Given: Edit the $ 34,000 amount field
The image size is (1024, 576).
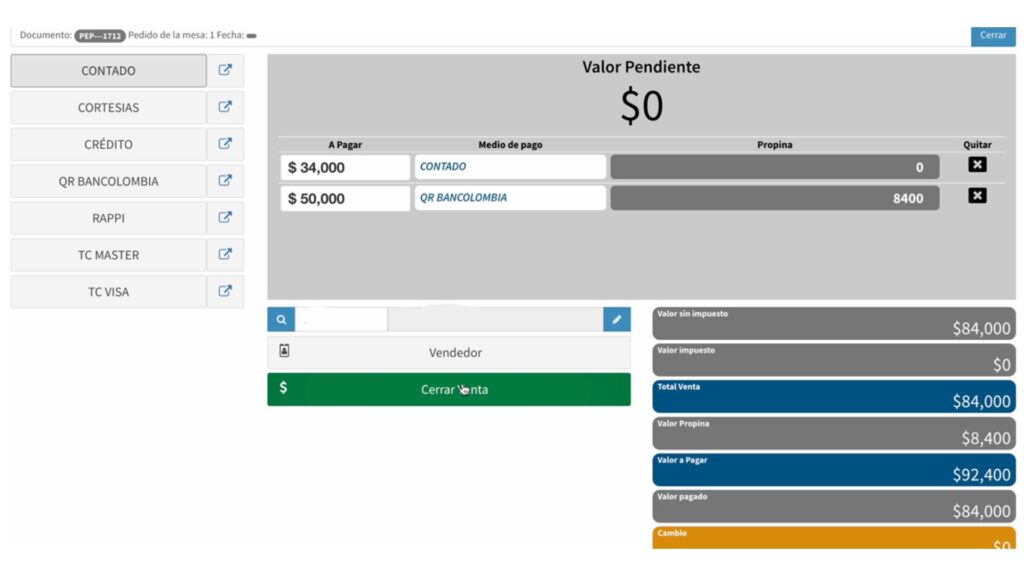Looking at the screenshot, I should (x=344, y=168).
